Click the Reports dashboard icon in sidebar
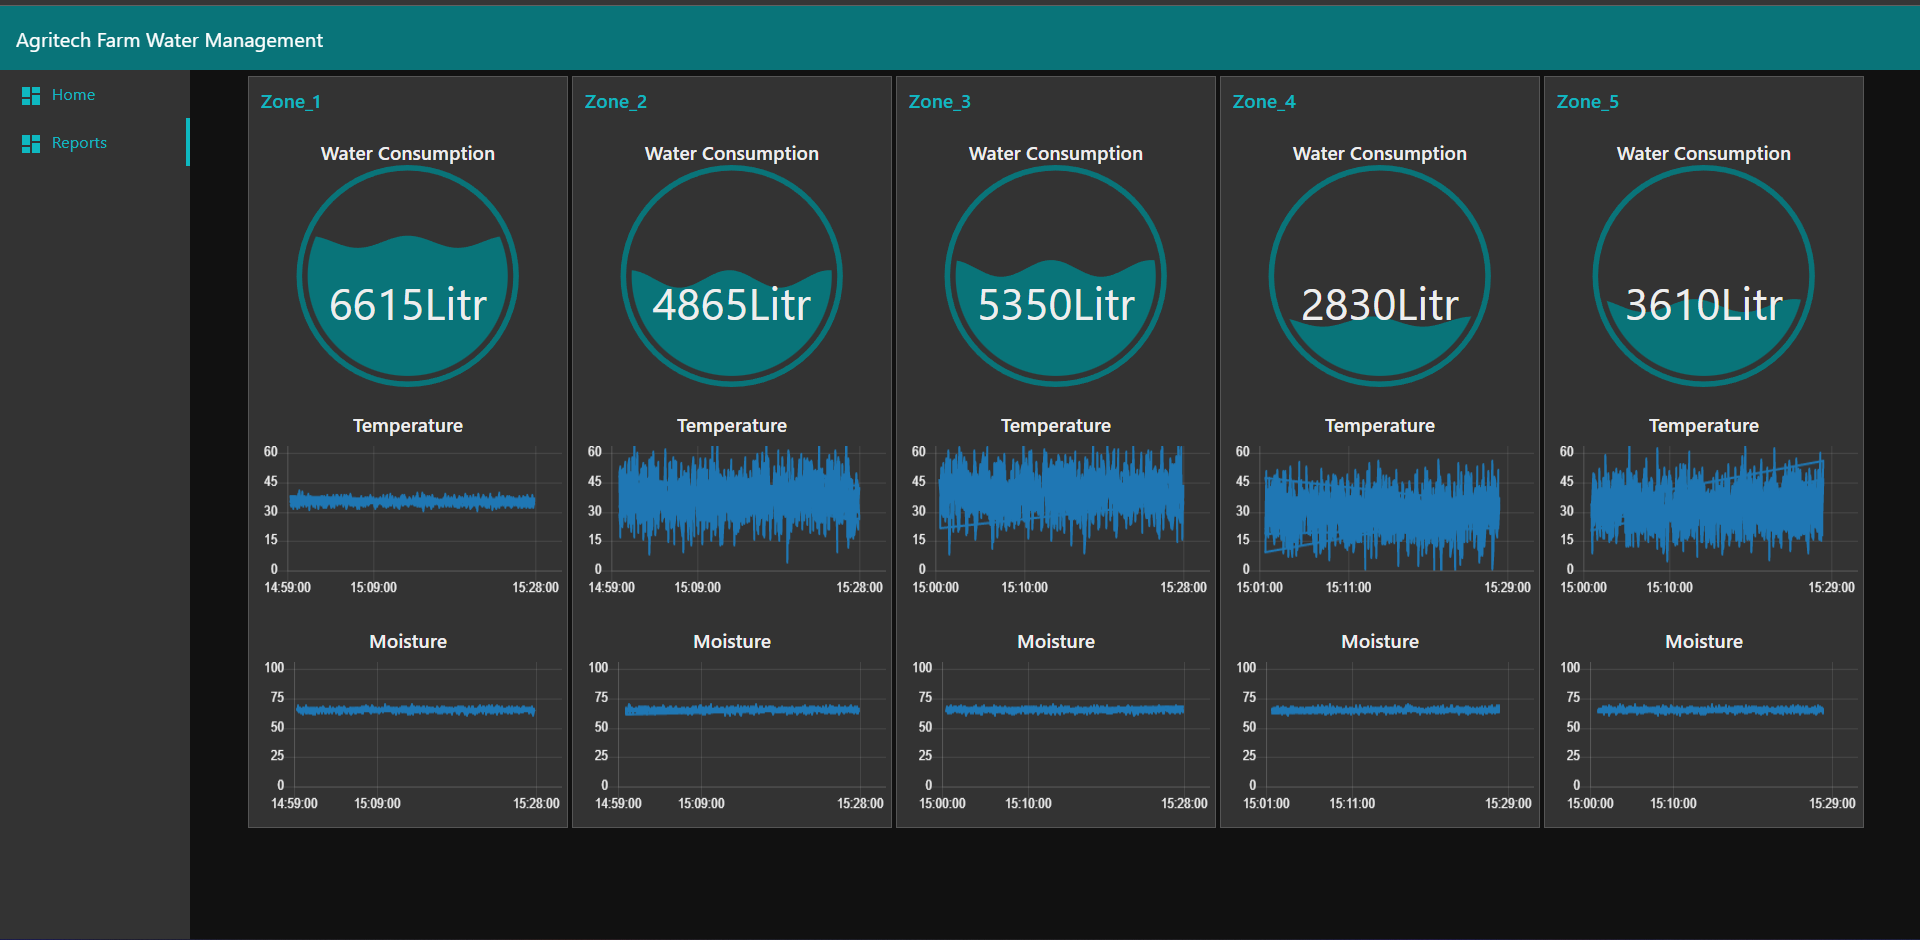Viewport: 1920px width, 940px height. (31, 143)
